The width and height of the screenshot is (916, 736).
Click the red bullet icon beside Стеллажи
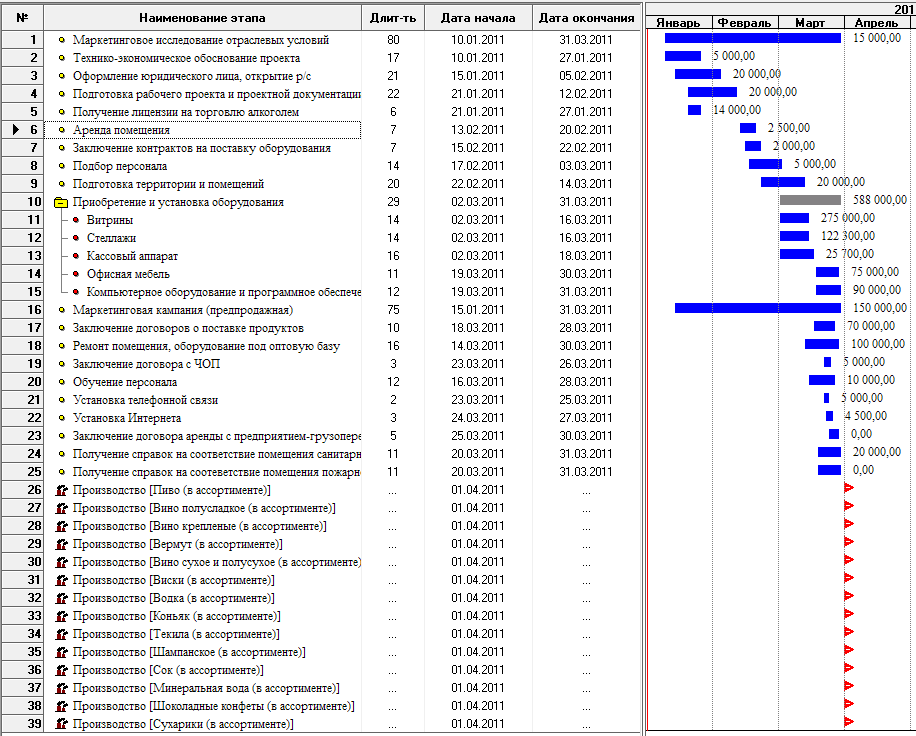click(76, 238)
